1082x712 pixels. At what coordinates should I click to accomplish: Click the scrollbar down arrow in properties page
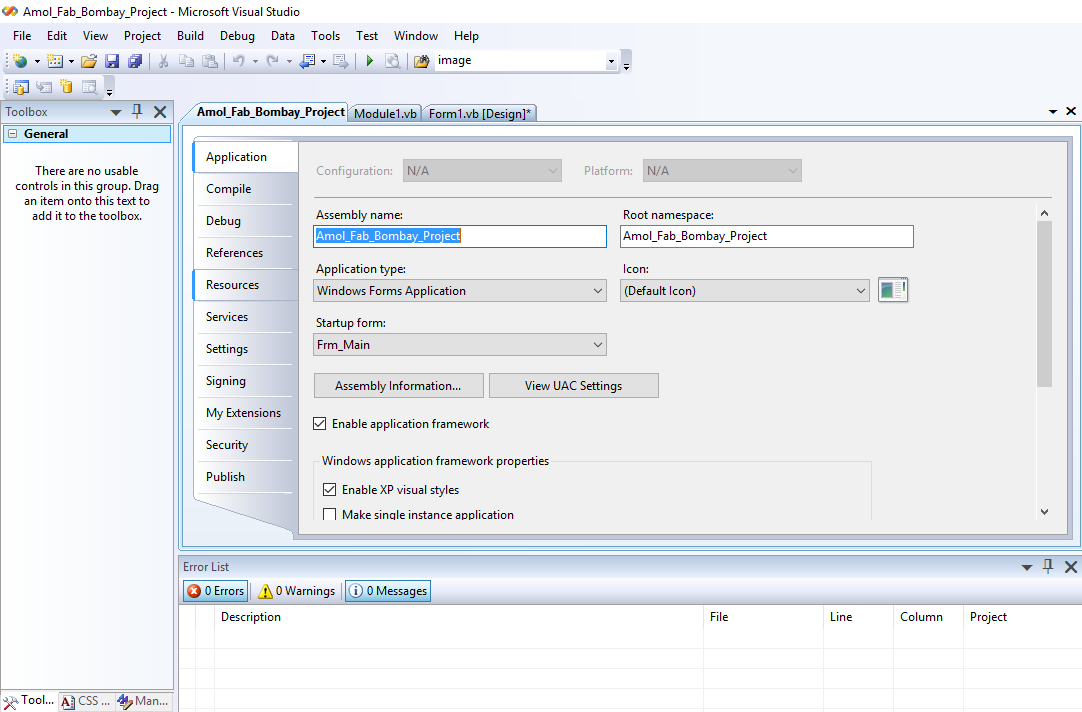(x=1044, y=512)
